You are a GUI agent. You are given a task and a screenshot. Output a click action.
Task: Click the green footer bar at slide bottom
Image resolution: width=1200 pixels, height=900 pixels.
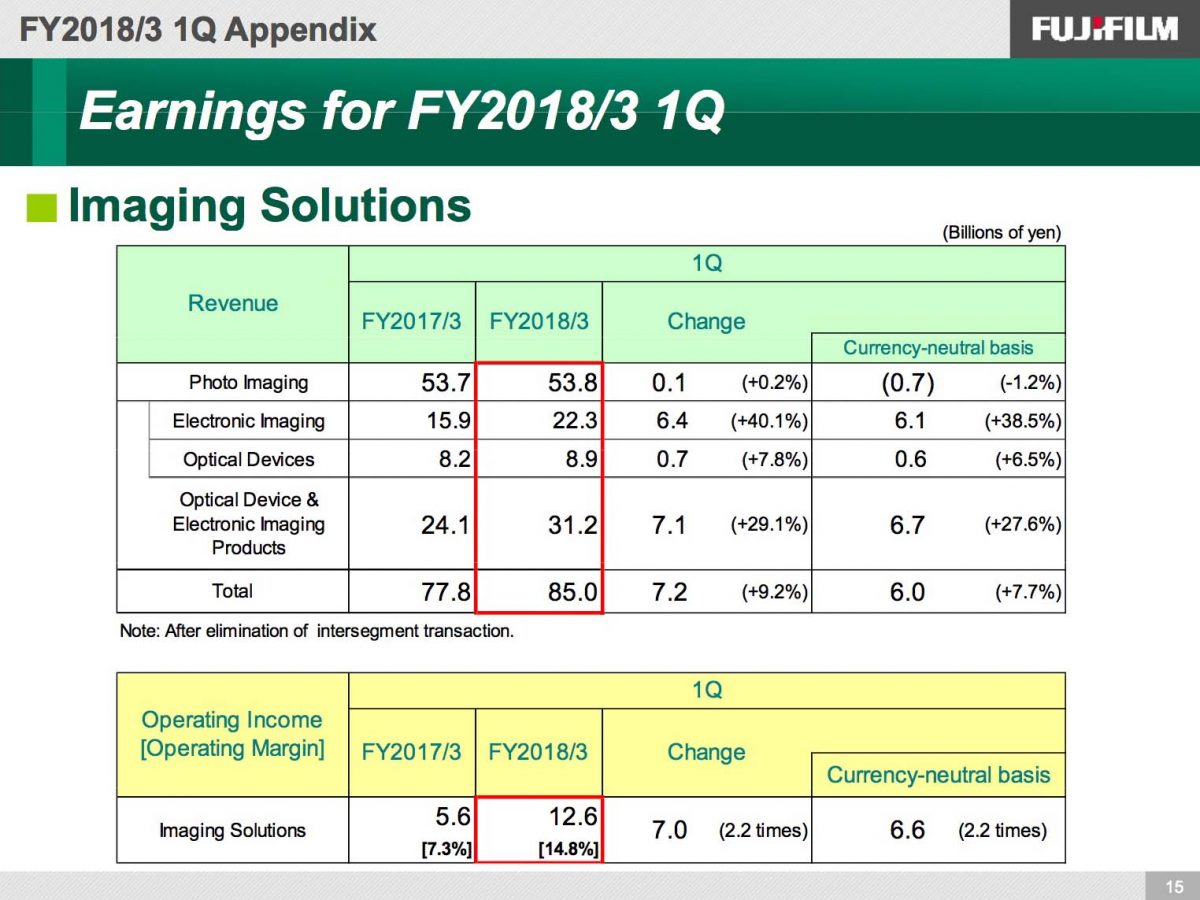pyautogui.click(x=600, y=886)
